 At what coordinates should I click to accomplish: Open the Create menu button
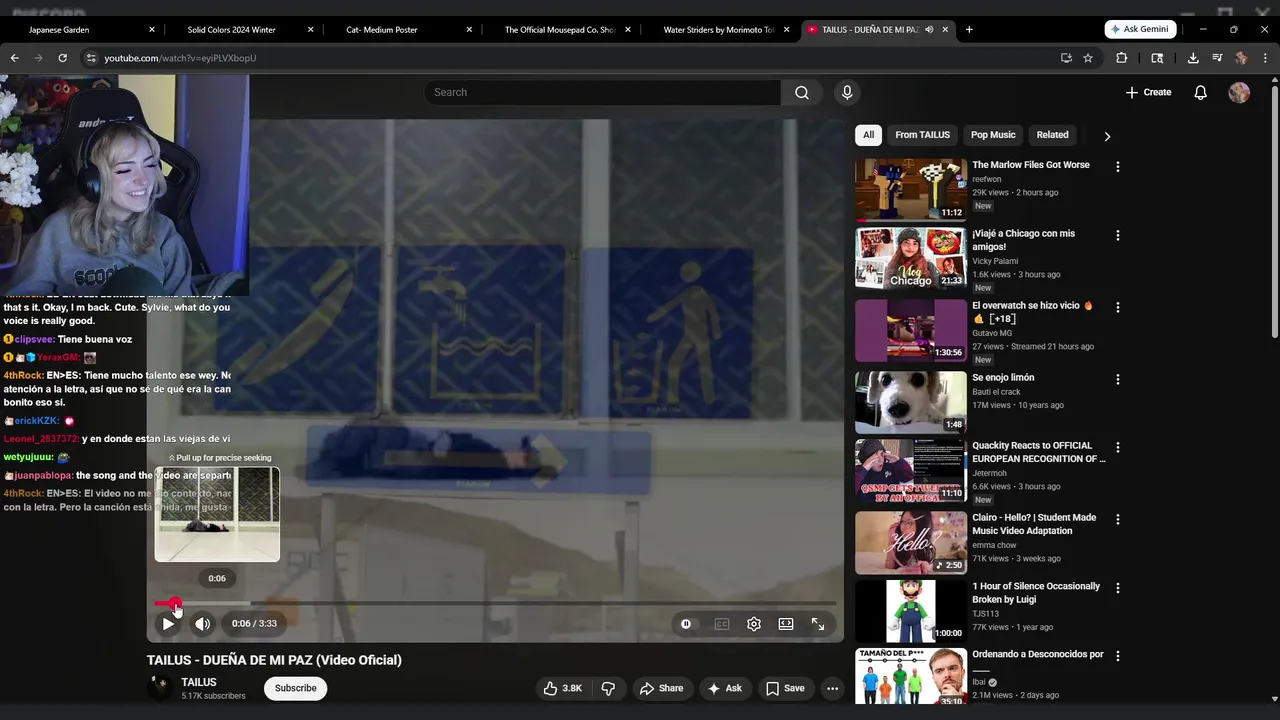(x=1148, y=92)
